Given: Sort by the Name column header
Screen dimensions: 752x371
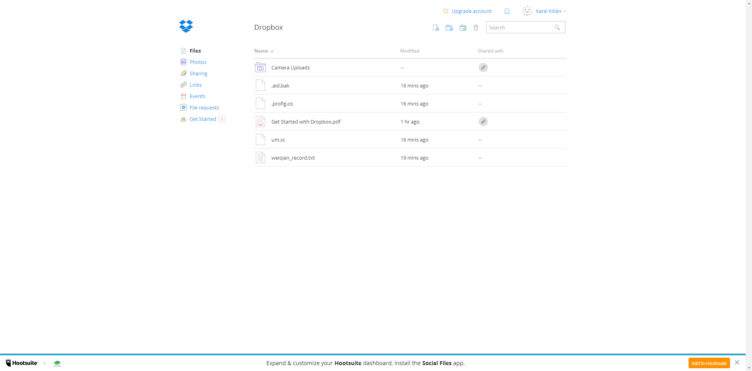Looking at the screenshot, I should [263, 51].
